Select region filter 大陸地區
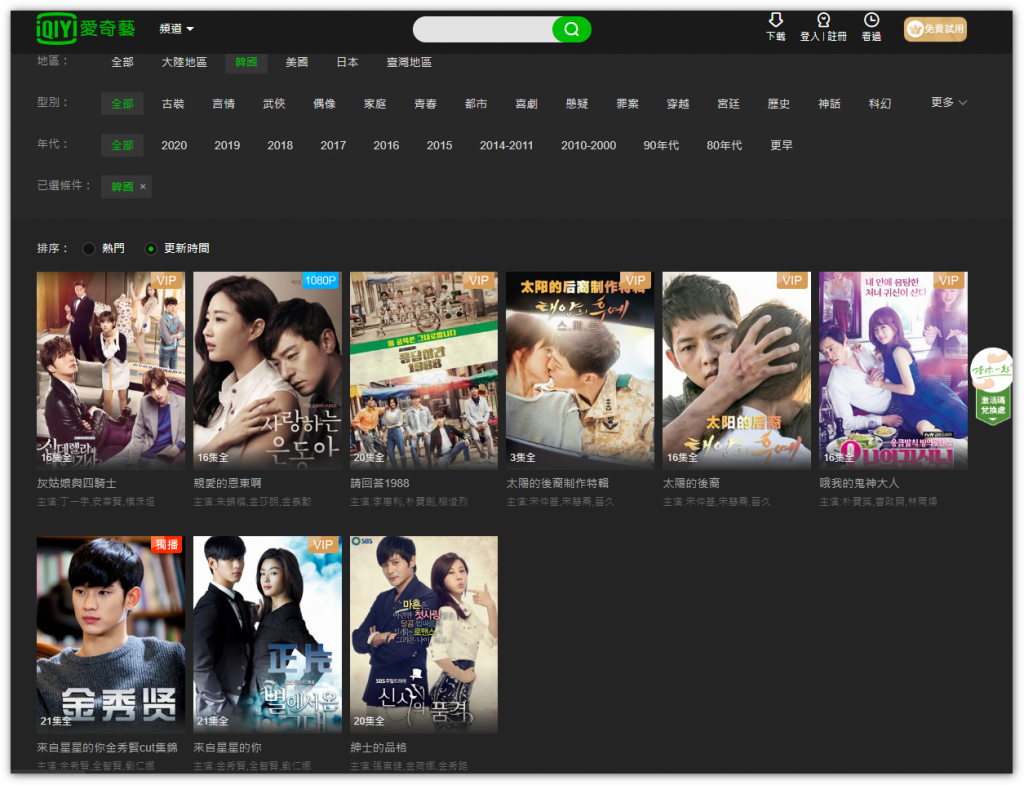1024x785 pixels. pos(184,62)
